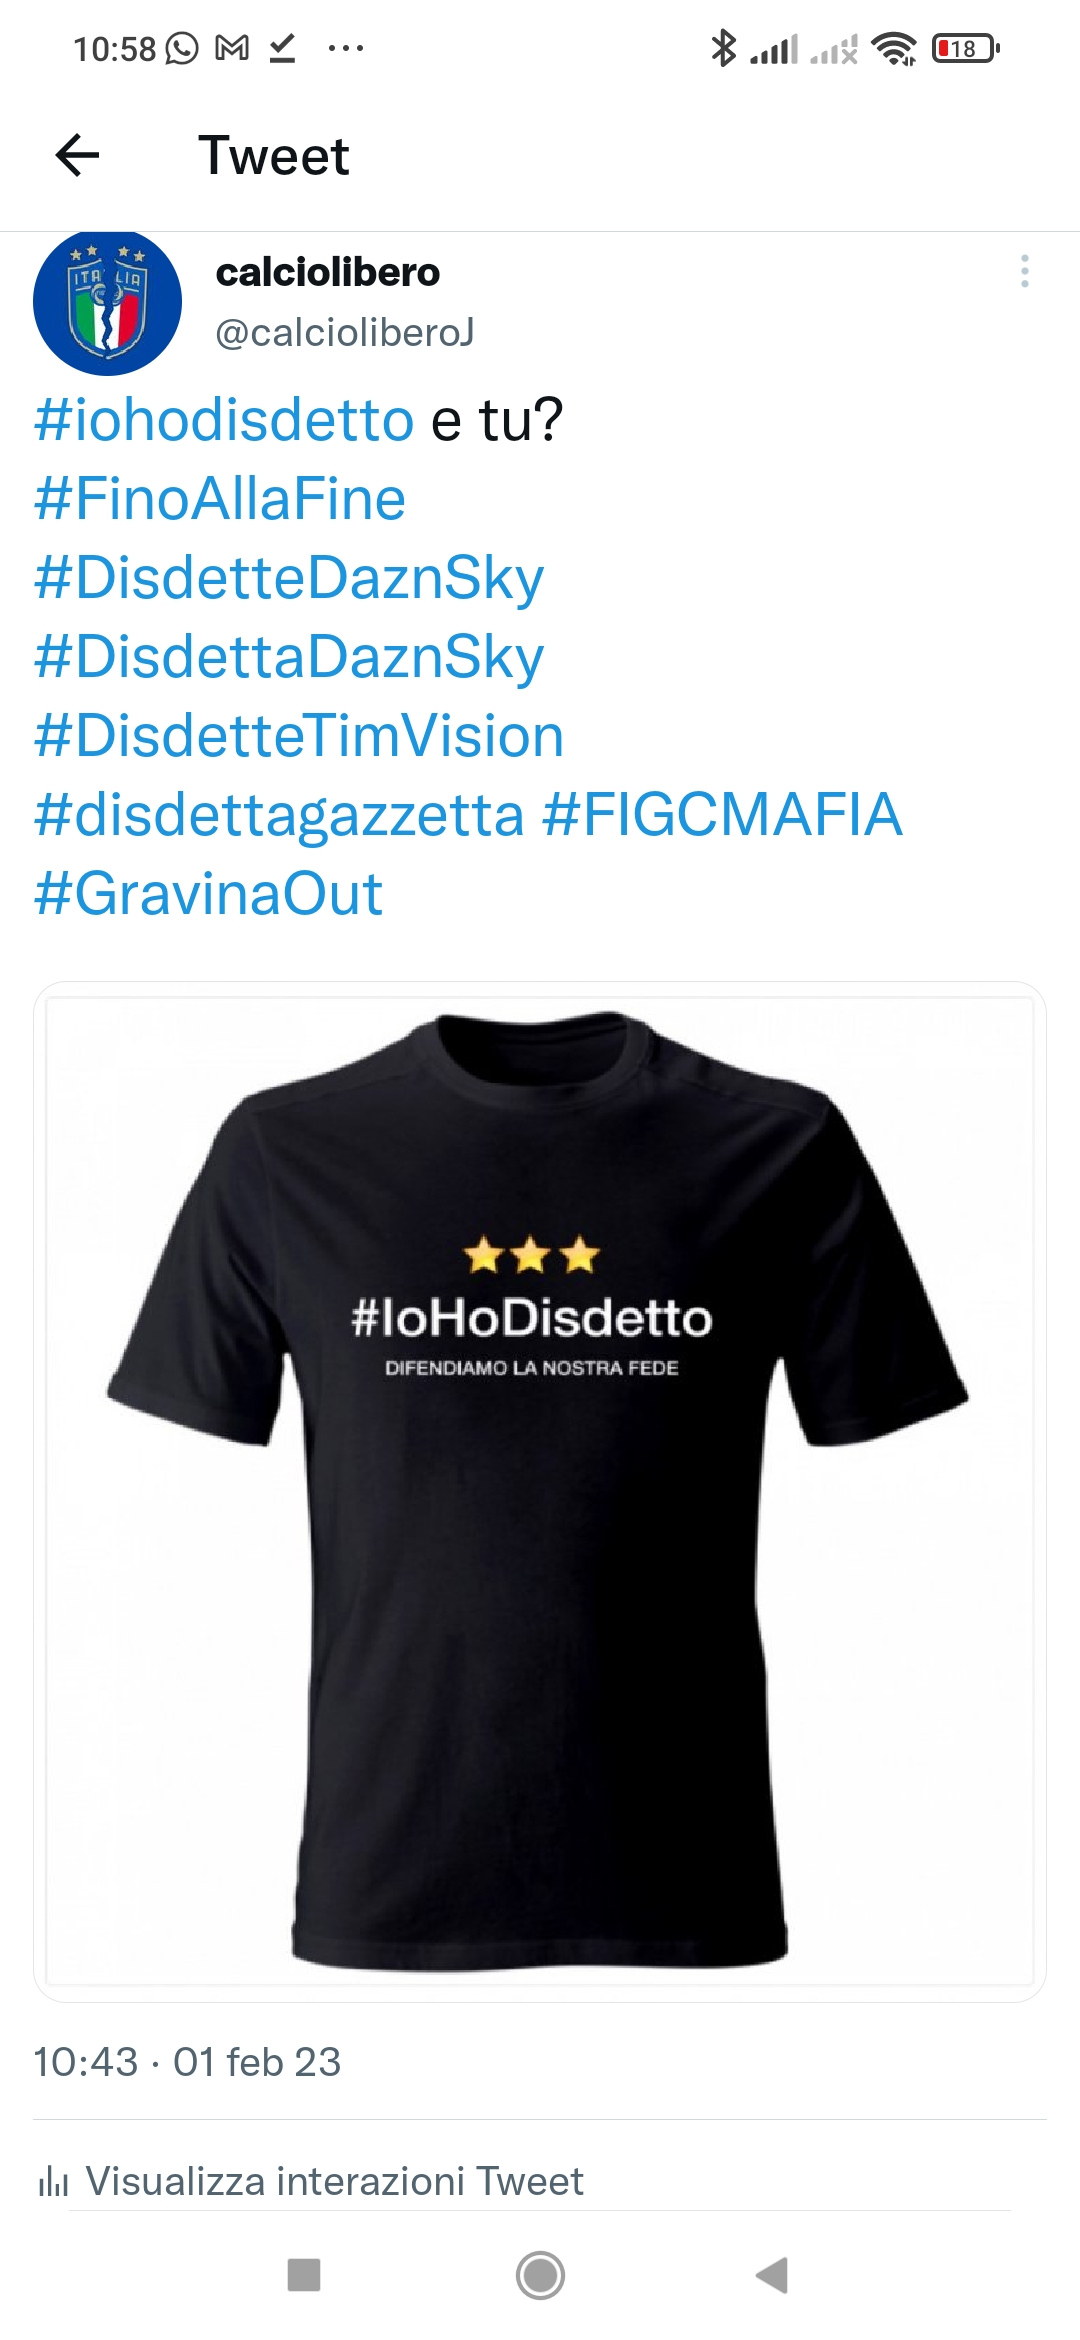Viewport: 1080px width, 2340px height.
Task: Tap Visualizza interazioni Tweet
Action: [x=334, y=2180]
